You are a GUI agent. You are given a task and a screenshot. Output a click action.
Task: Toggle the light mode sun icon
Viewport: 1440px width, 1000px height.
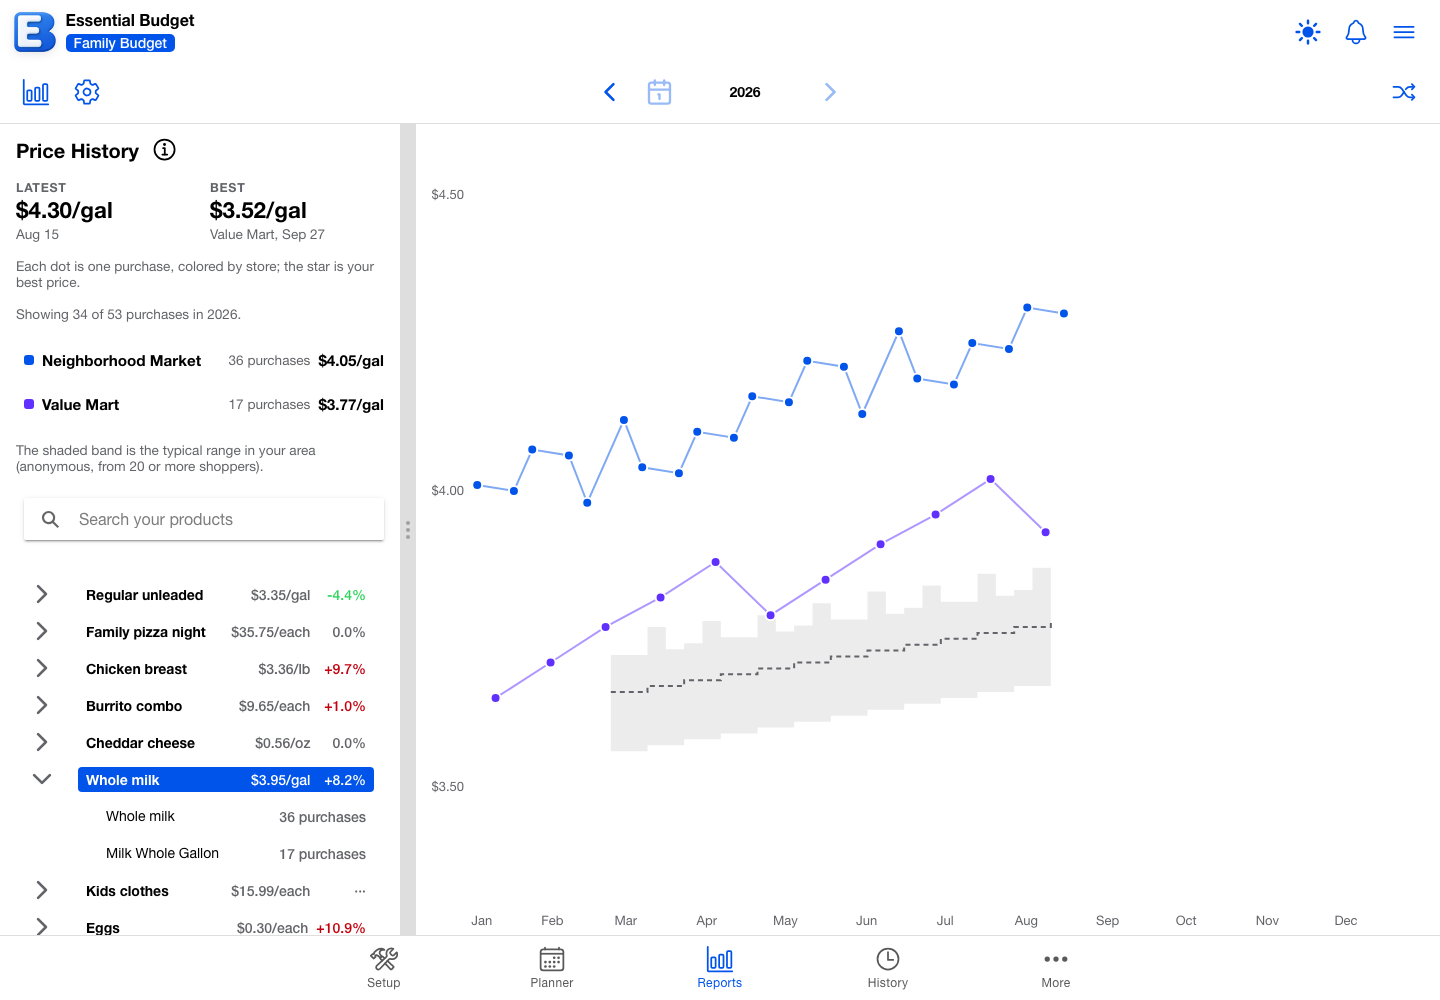tap(1308, 32)
